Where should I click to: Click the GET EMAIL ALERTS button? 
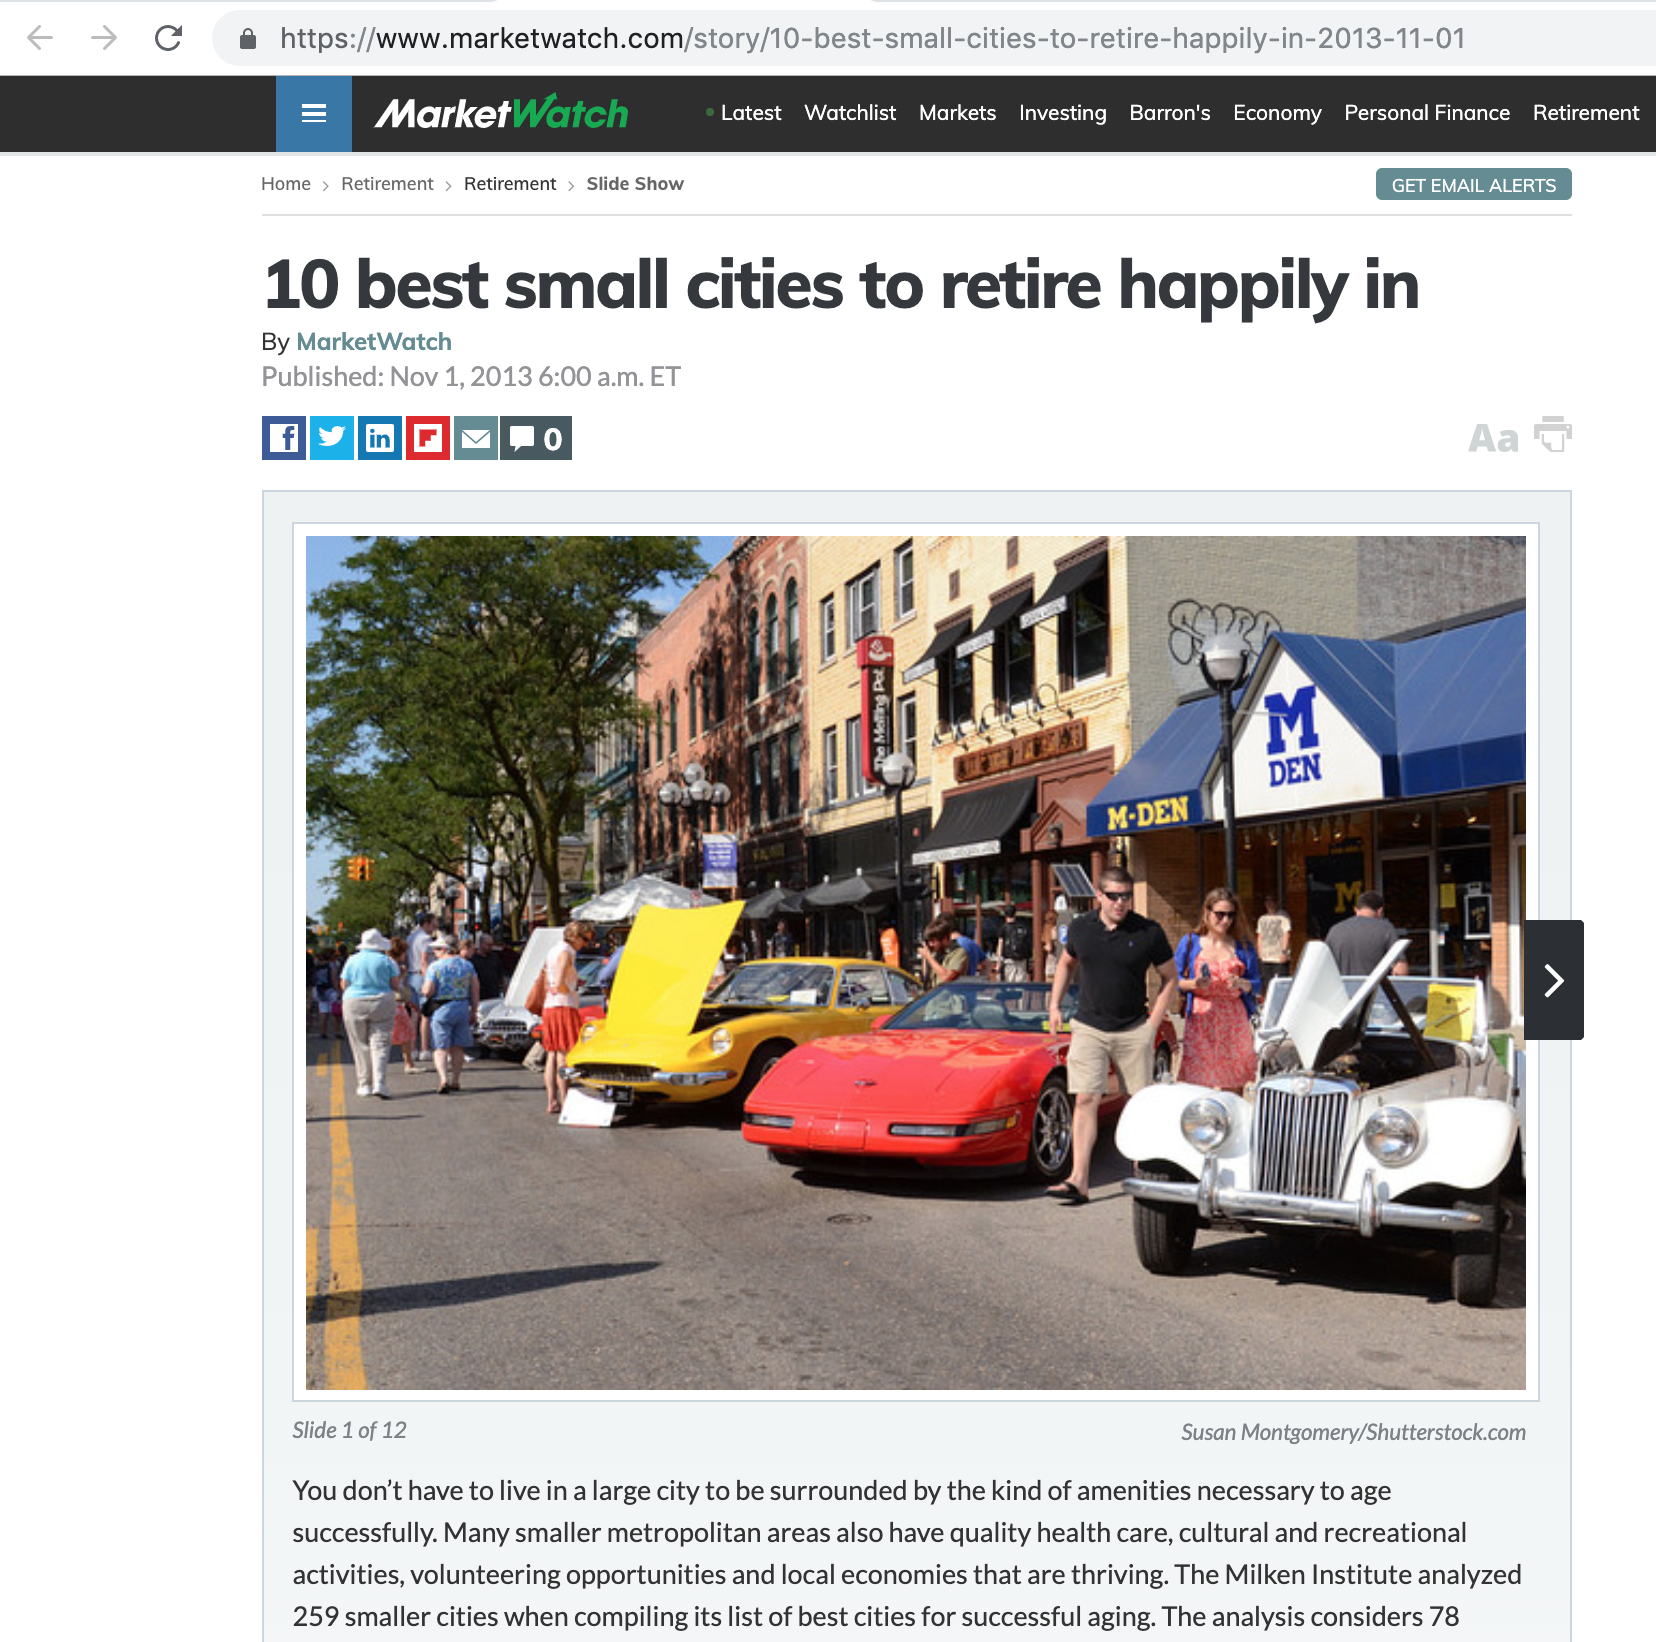(x=1473, y=185)
